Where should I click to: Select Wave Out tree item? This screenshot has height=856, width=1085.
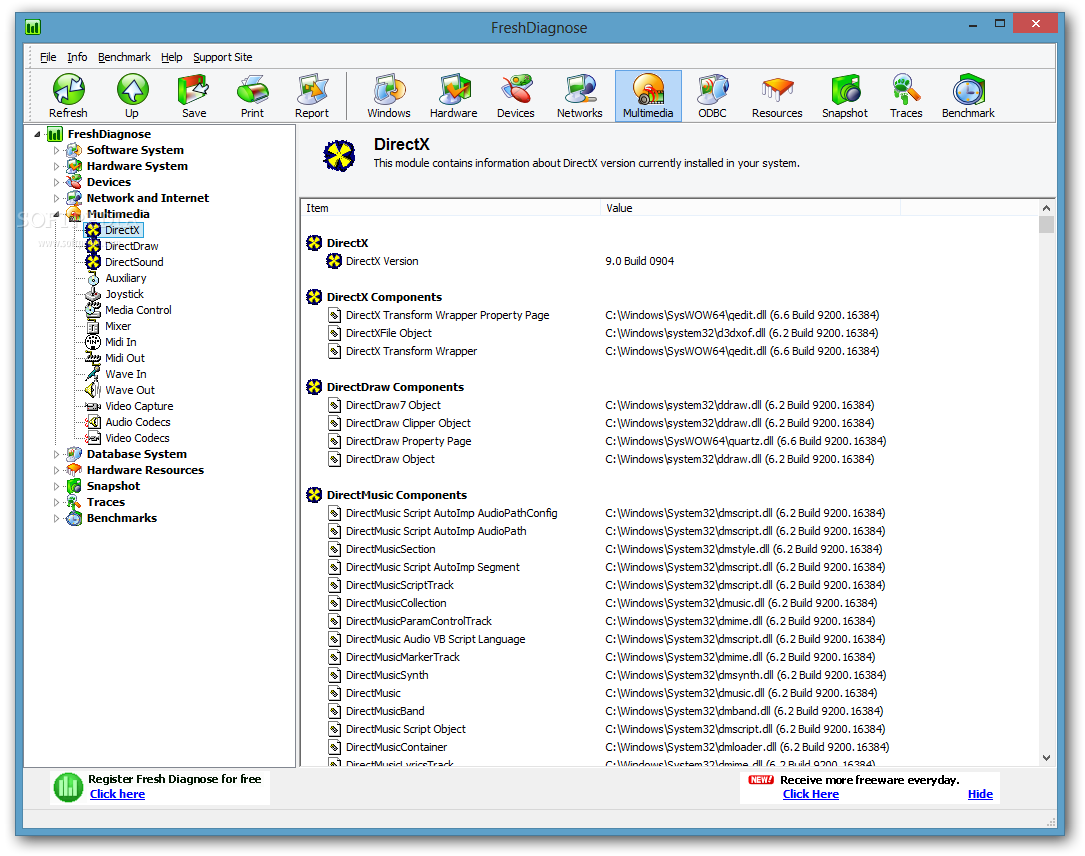click(x=130, y=390)
